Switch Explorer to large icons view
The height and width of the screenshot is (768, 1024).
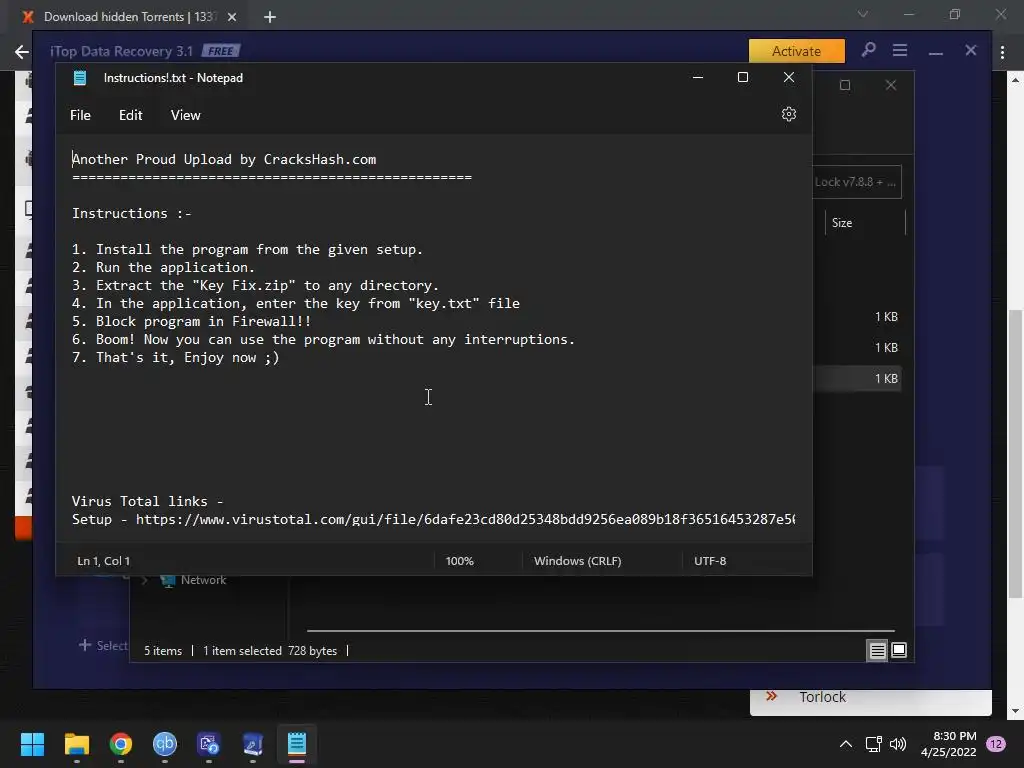point(899,650)
